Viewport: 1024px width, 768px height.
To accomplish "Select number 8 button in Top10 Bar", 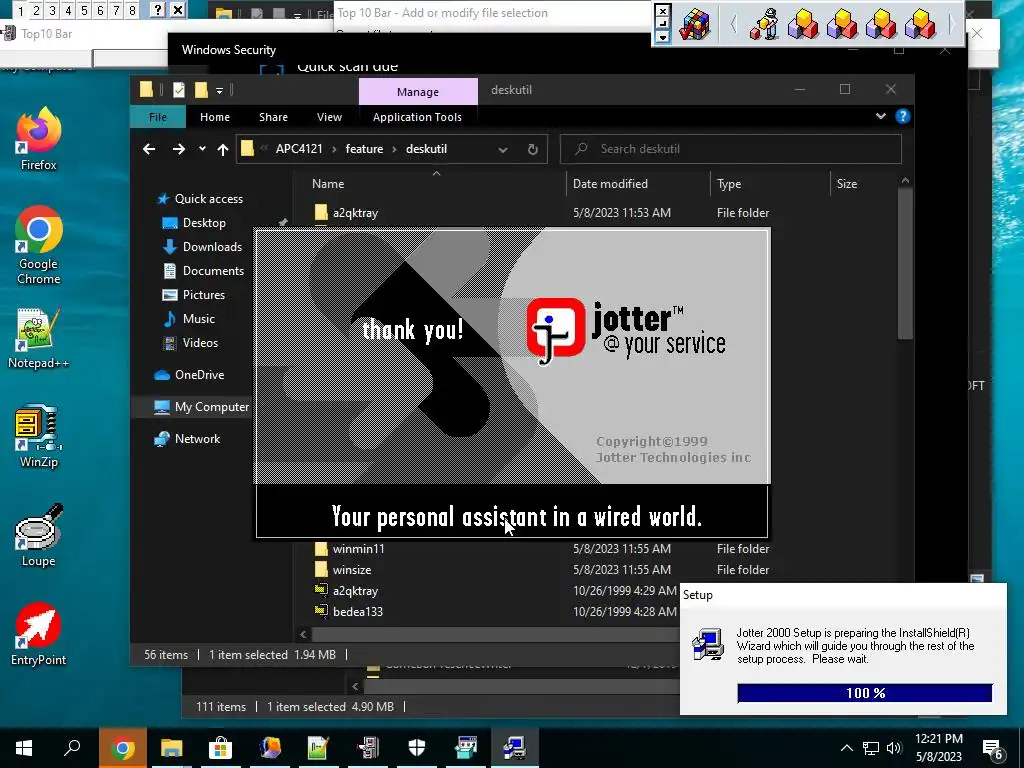I will (133, 10).
